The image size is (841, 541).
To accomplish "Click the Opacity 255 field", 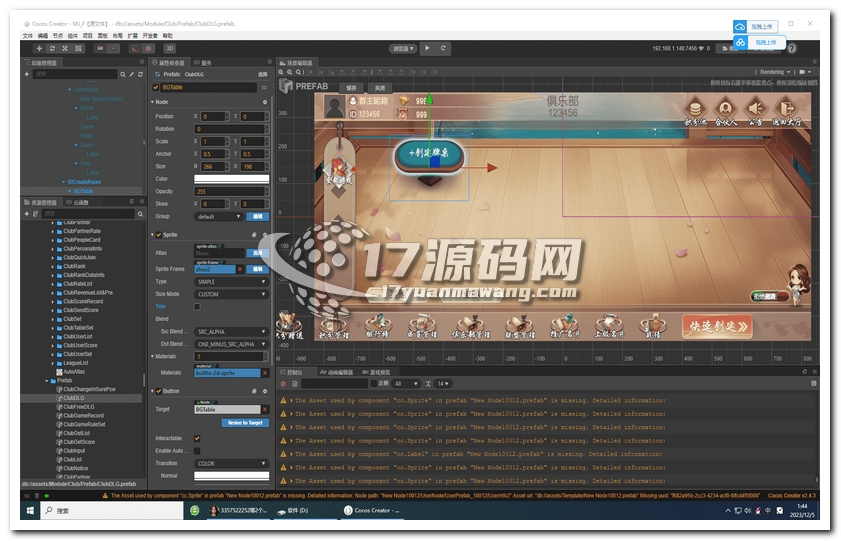I will pyautogui.click(x=230, y=191).
